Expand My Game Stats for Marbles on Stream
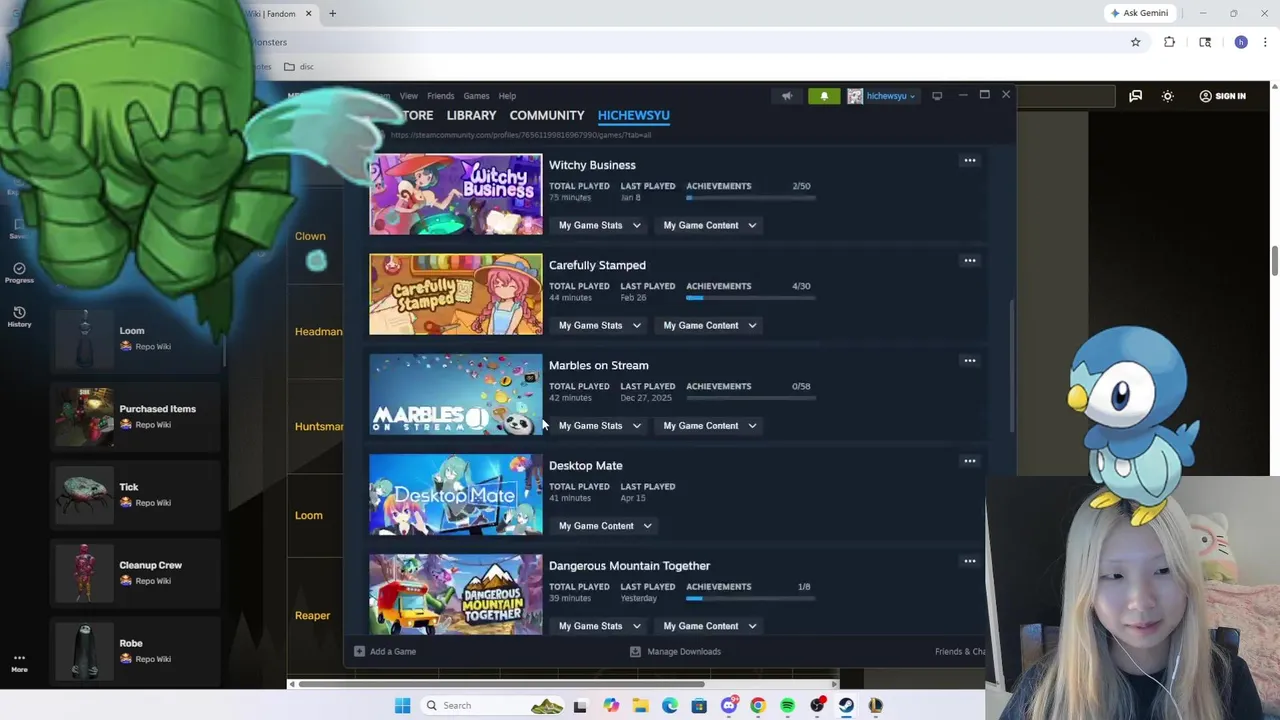Screen dimensions: 1280x720 (599, 425)
